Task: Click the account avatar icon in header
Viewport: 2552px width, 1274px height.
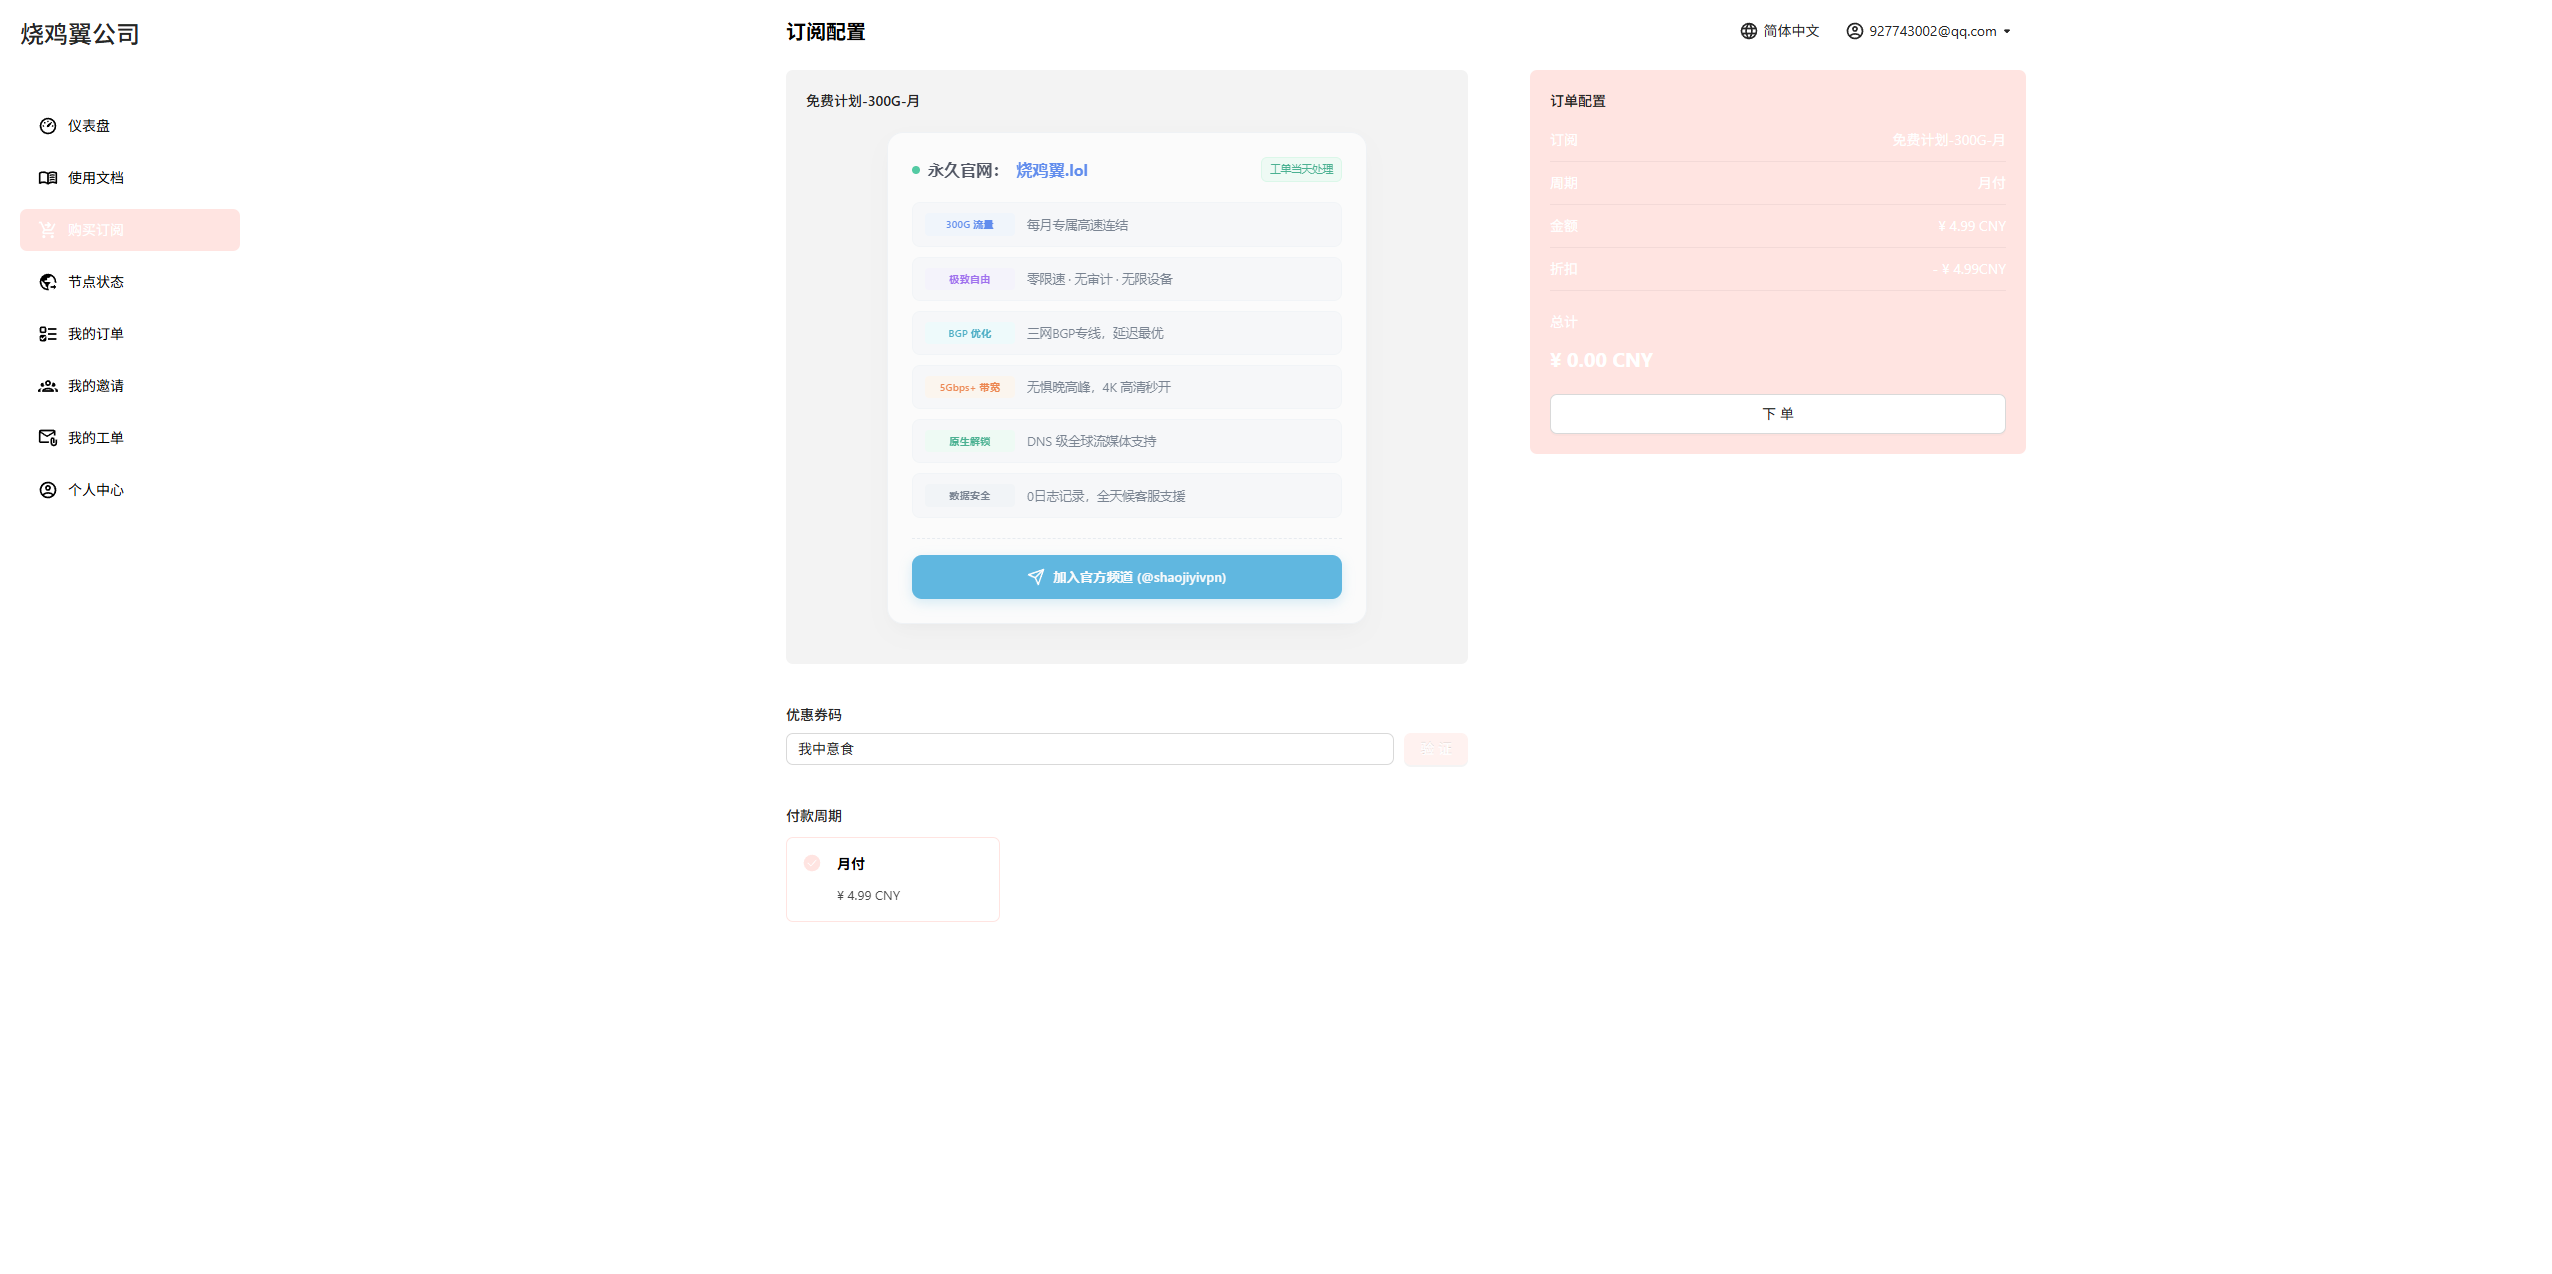Action: pyautogui.click(x=1855, y=31)
